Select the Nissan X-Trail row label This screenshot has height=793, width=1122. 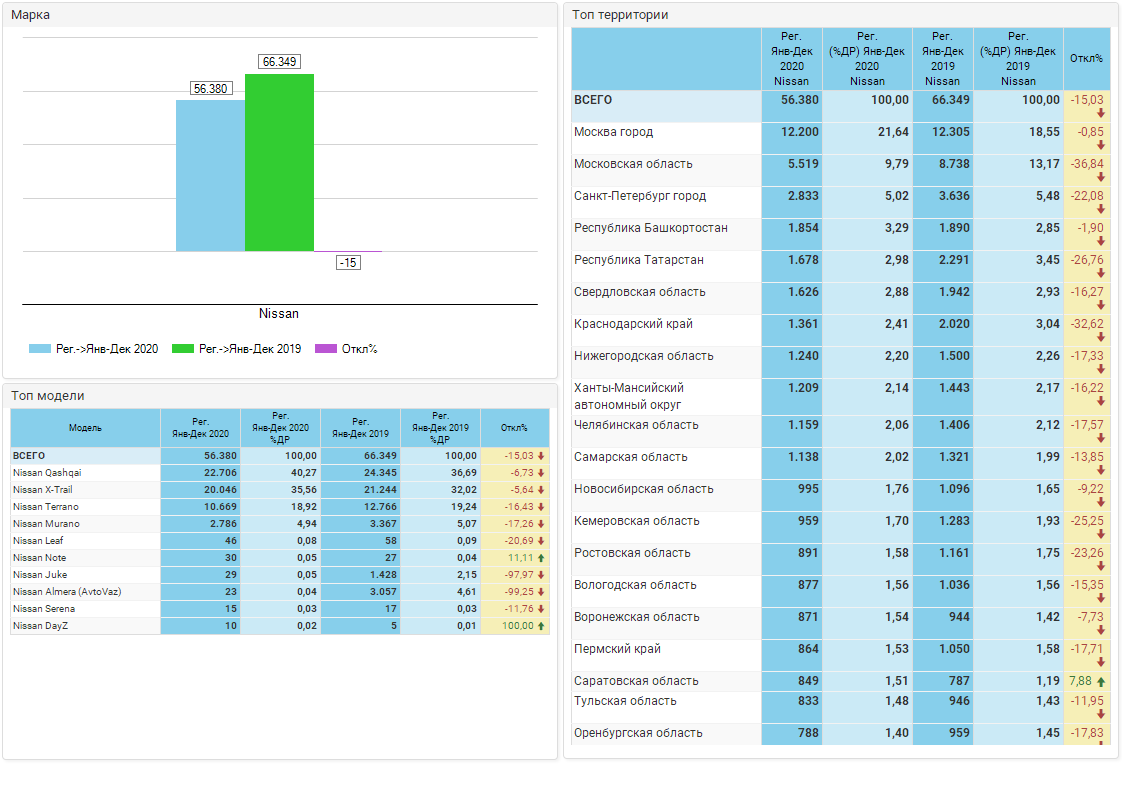(x=42, y=490)
